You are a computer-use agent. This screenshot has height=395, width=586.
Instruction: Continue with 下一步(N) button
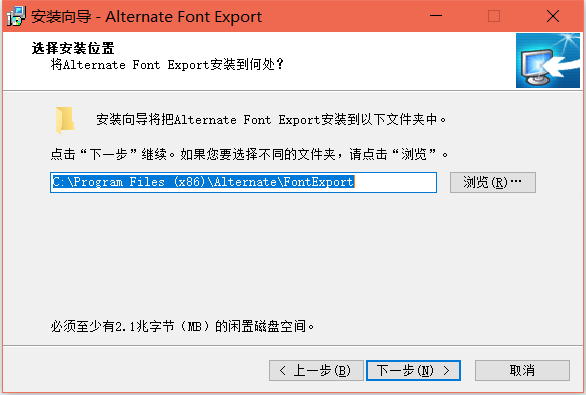coord(413,370)
